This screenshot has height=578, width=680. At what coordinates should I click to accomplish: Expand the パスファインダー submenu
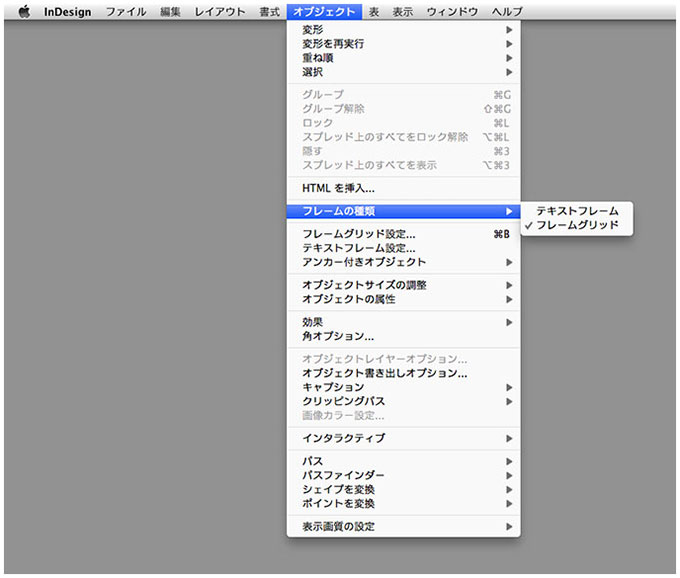[403, 475]
